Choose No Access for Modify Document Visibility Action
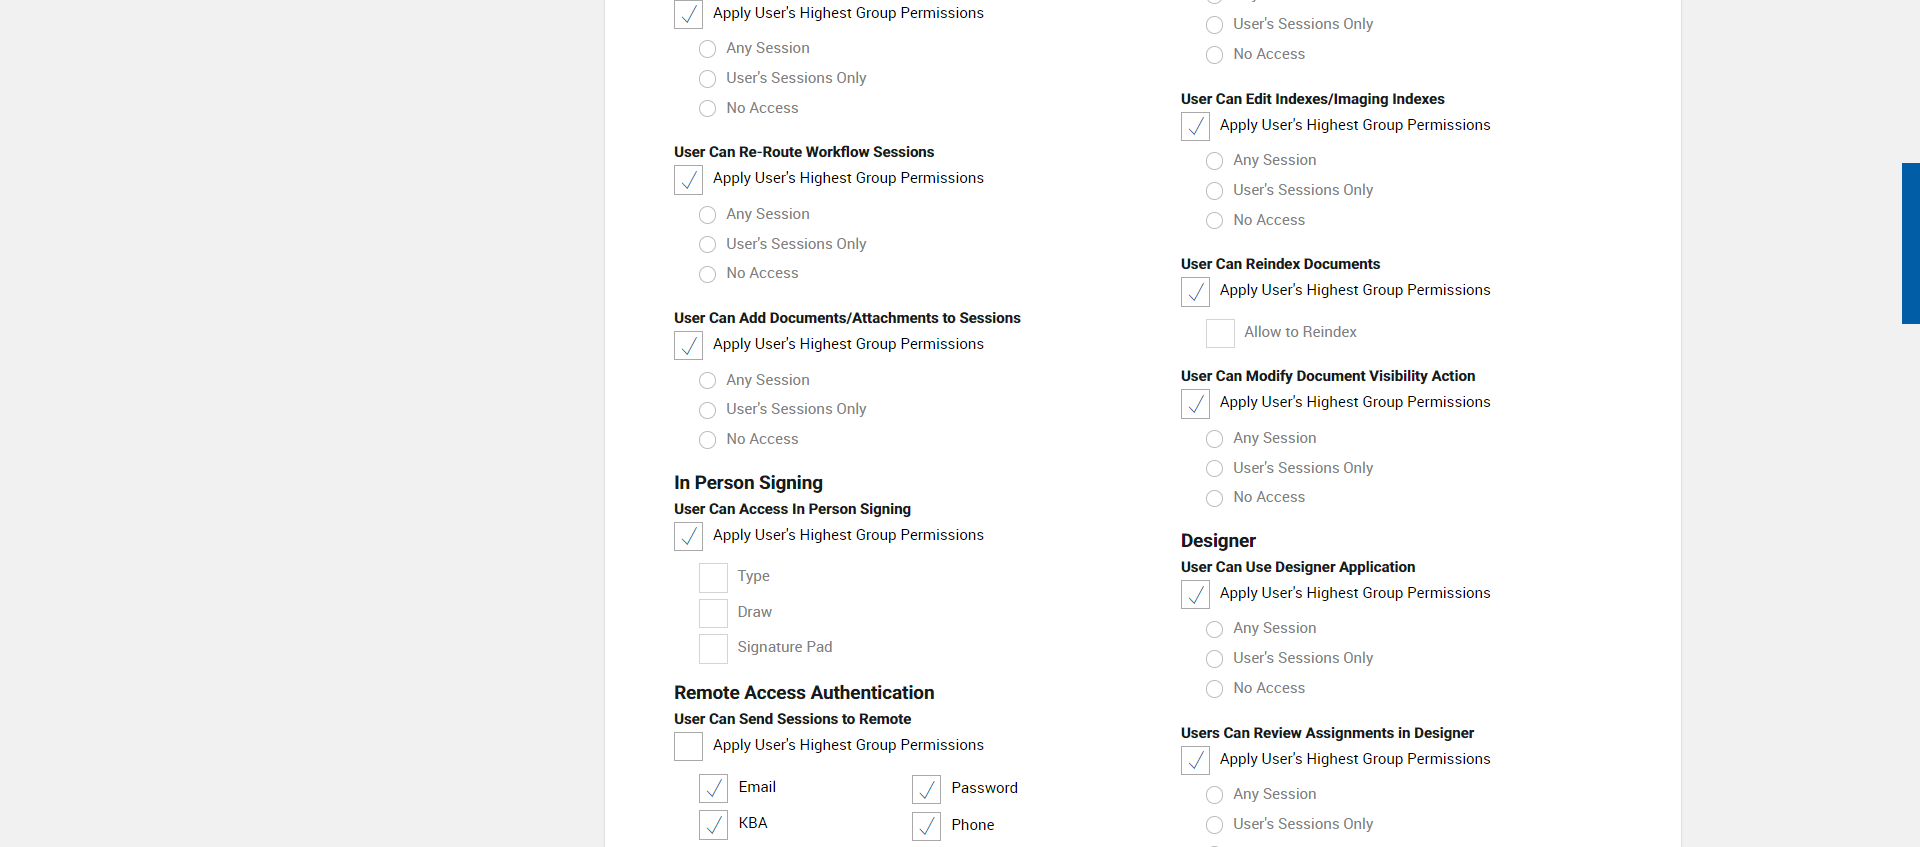Image resolution: width=1920 pixels, height=847 pixels. pyautogui.click(x=1215, y=499)
